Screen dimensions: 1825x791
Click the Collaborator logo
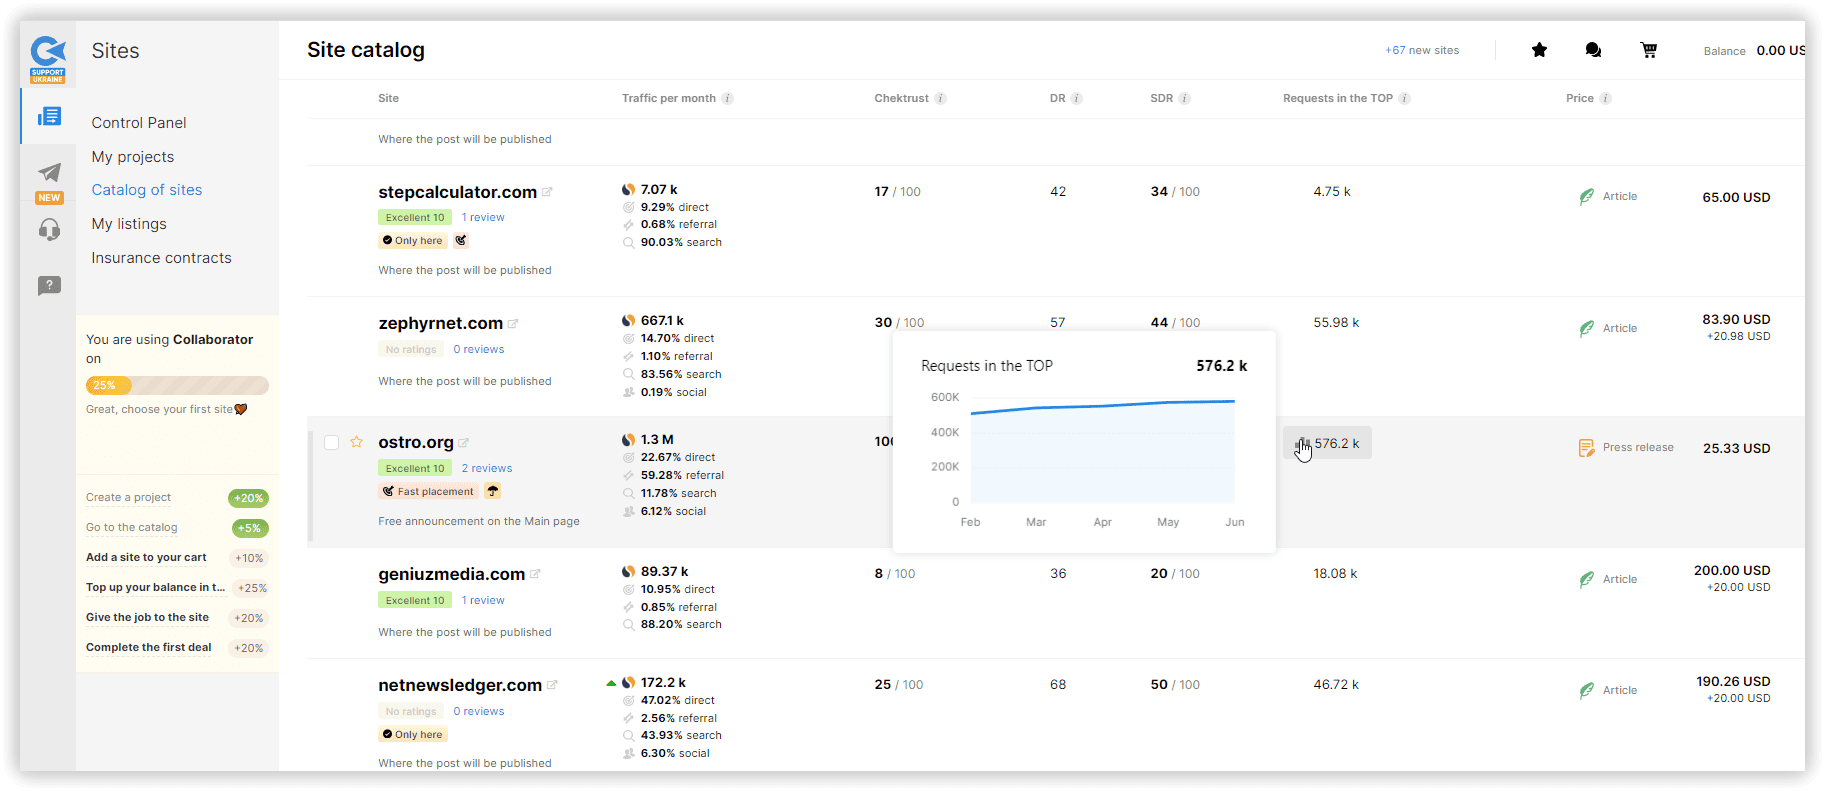tap(48, 60)
